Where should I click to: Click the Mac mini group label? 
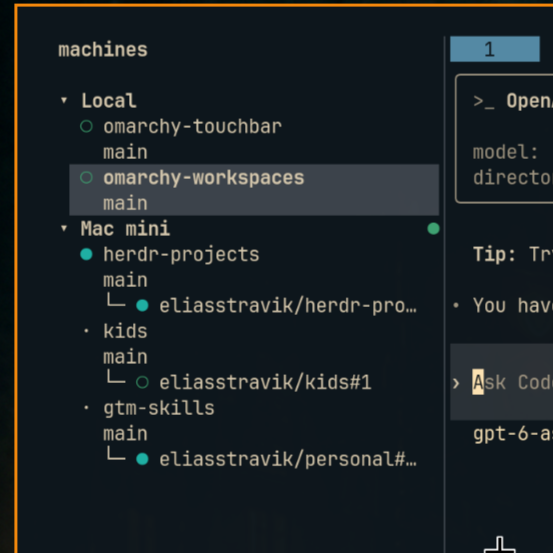coord(125,229)
